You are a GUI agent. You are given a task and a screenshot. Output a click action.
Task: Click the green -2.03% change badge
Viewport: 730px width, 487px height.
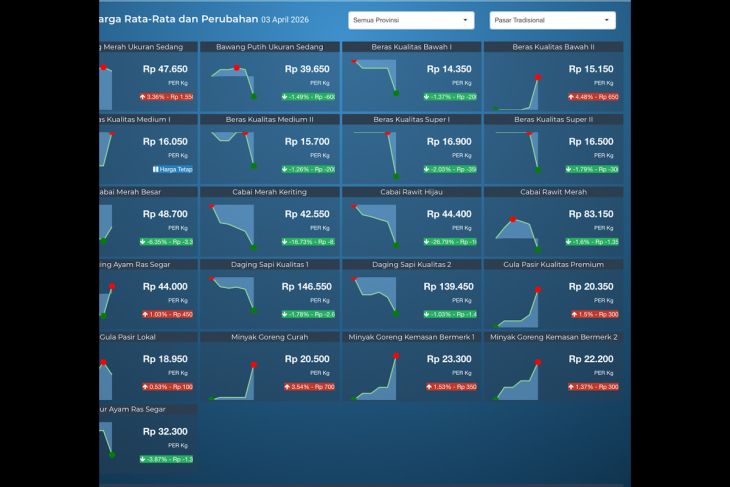click(x=450, y=169)
